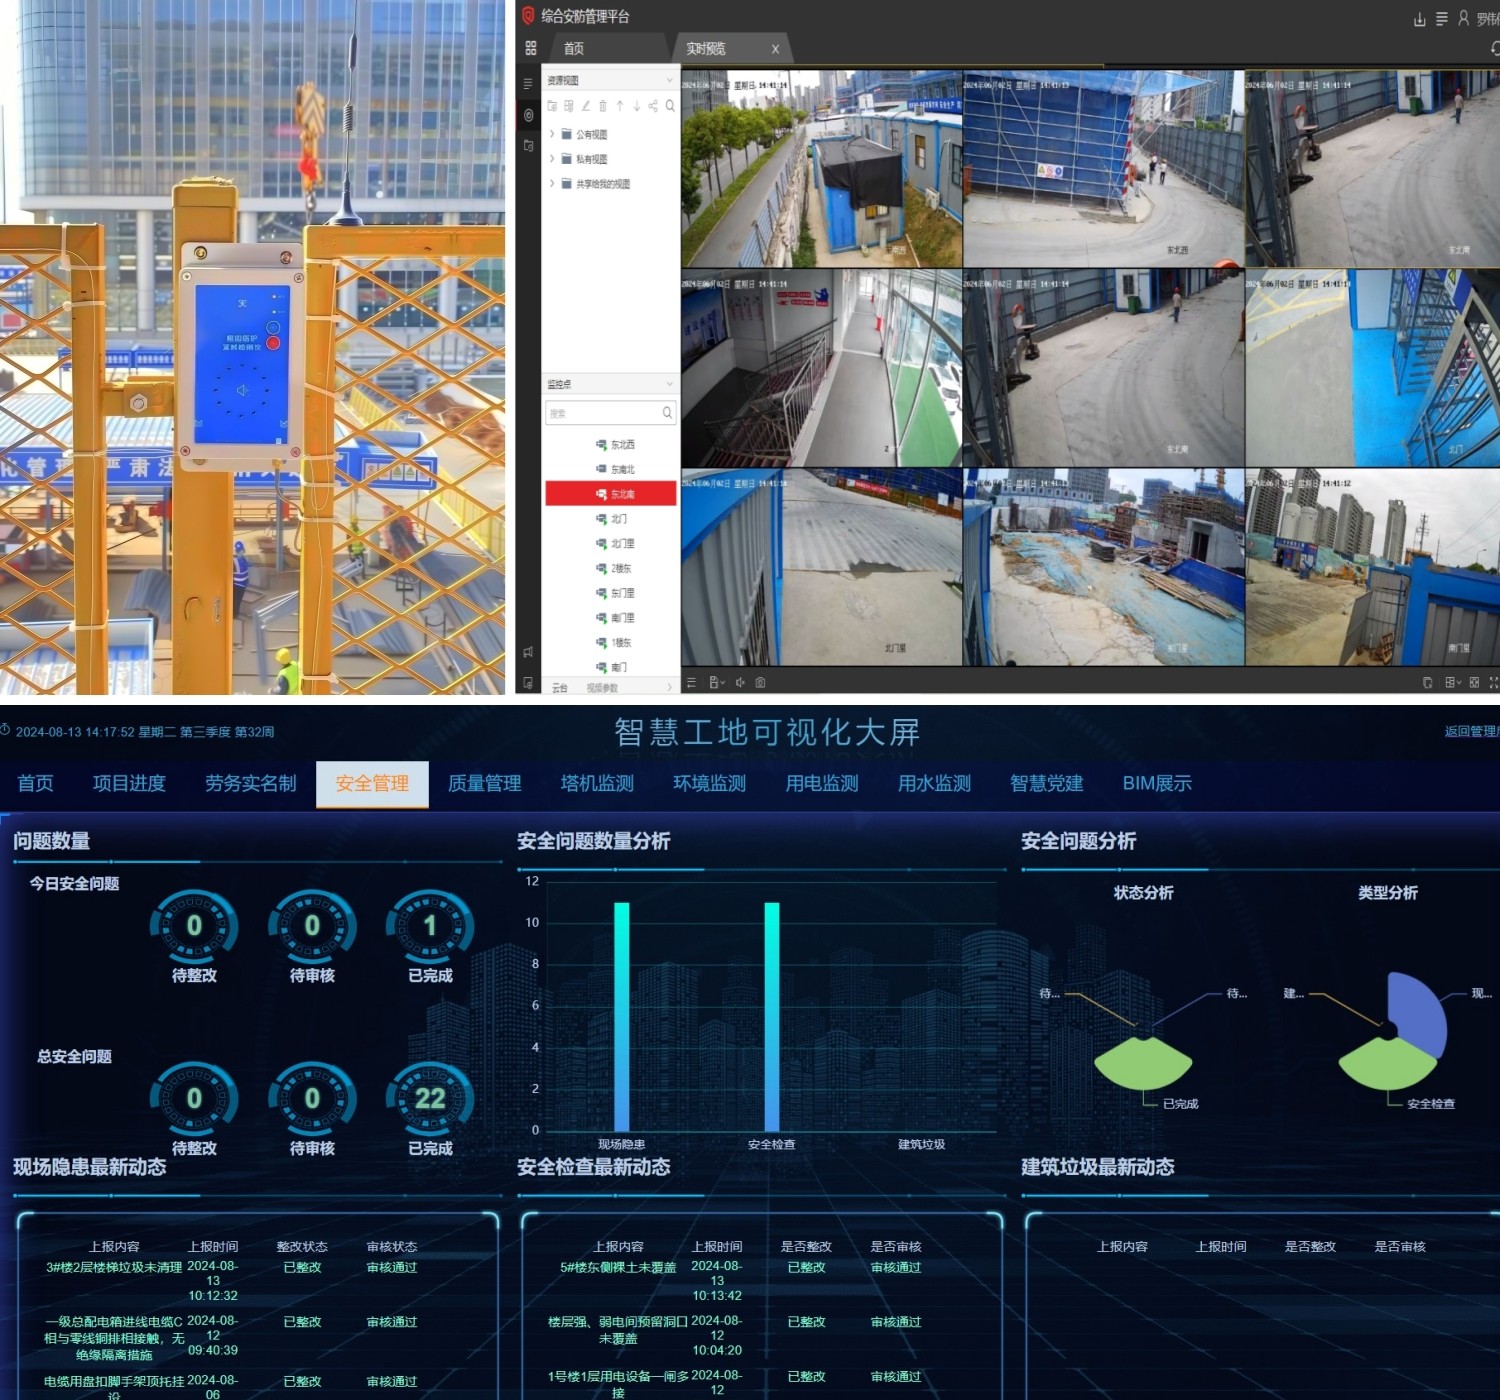Click the share icon in resource view toolbar
Screen dimensions: 1500x1400
(x=653, y=106)
